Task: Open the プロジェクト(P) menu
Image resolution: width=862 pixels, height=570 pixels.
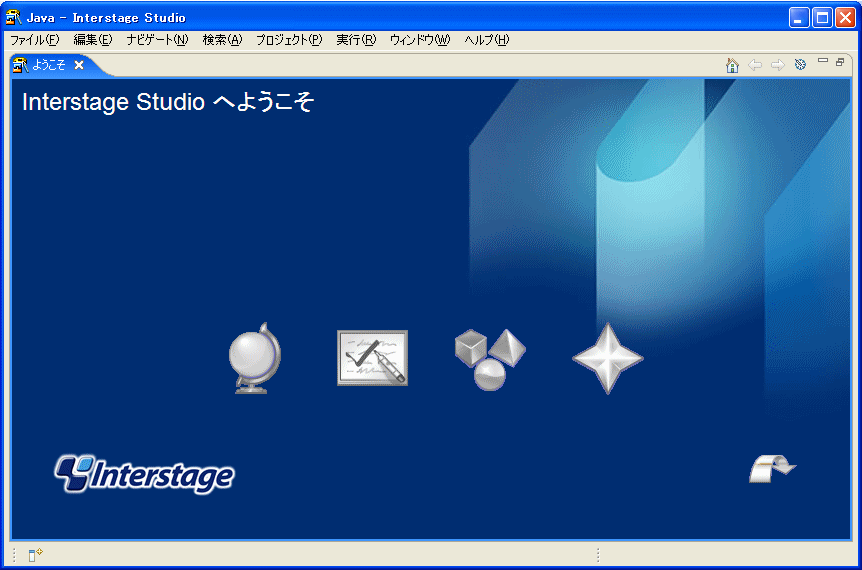Action: tap(289, 40)
